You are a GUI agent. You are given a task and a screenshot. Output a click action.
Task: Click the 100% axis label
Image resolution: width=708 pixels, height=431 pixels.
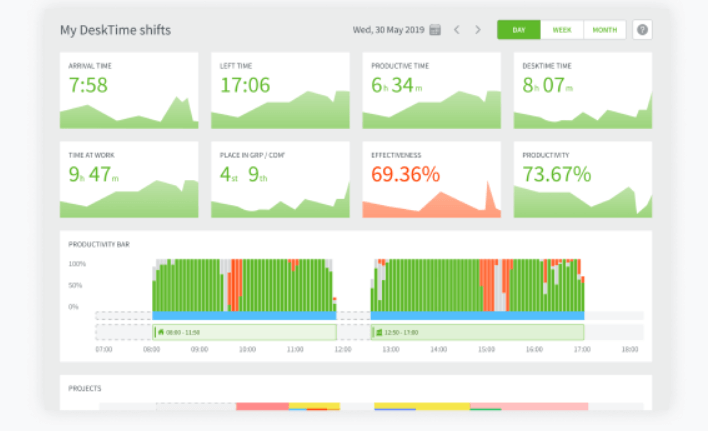pos(77,264)
